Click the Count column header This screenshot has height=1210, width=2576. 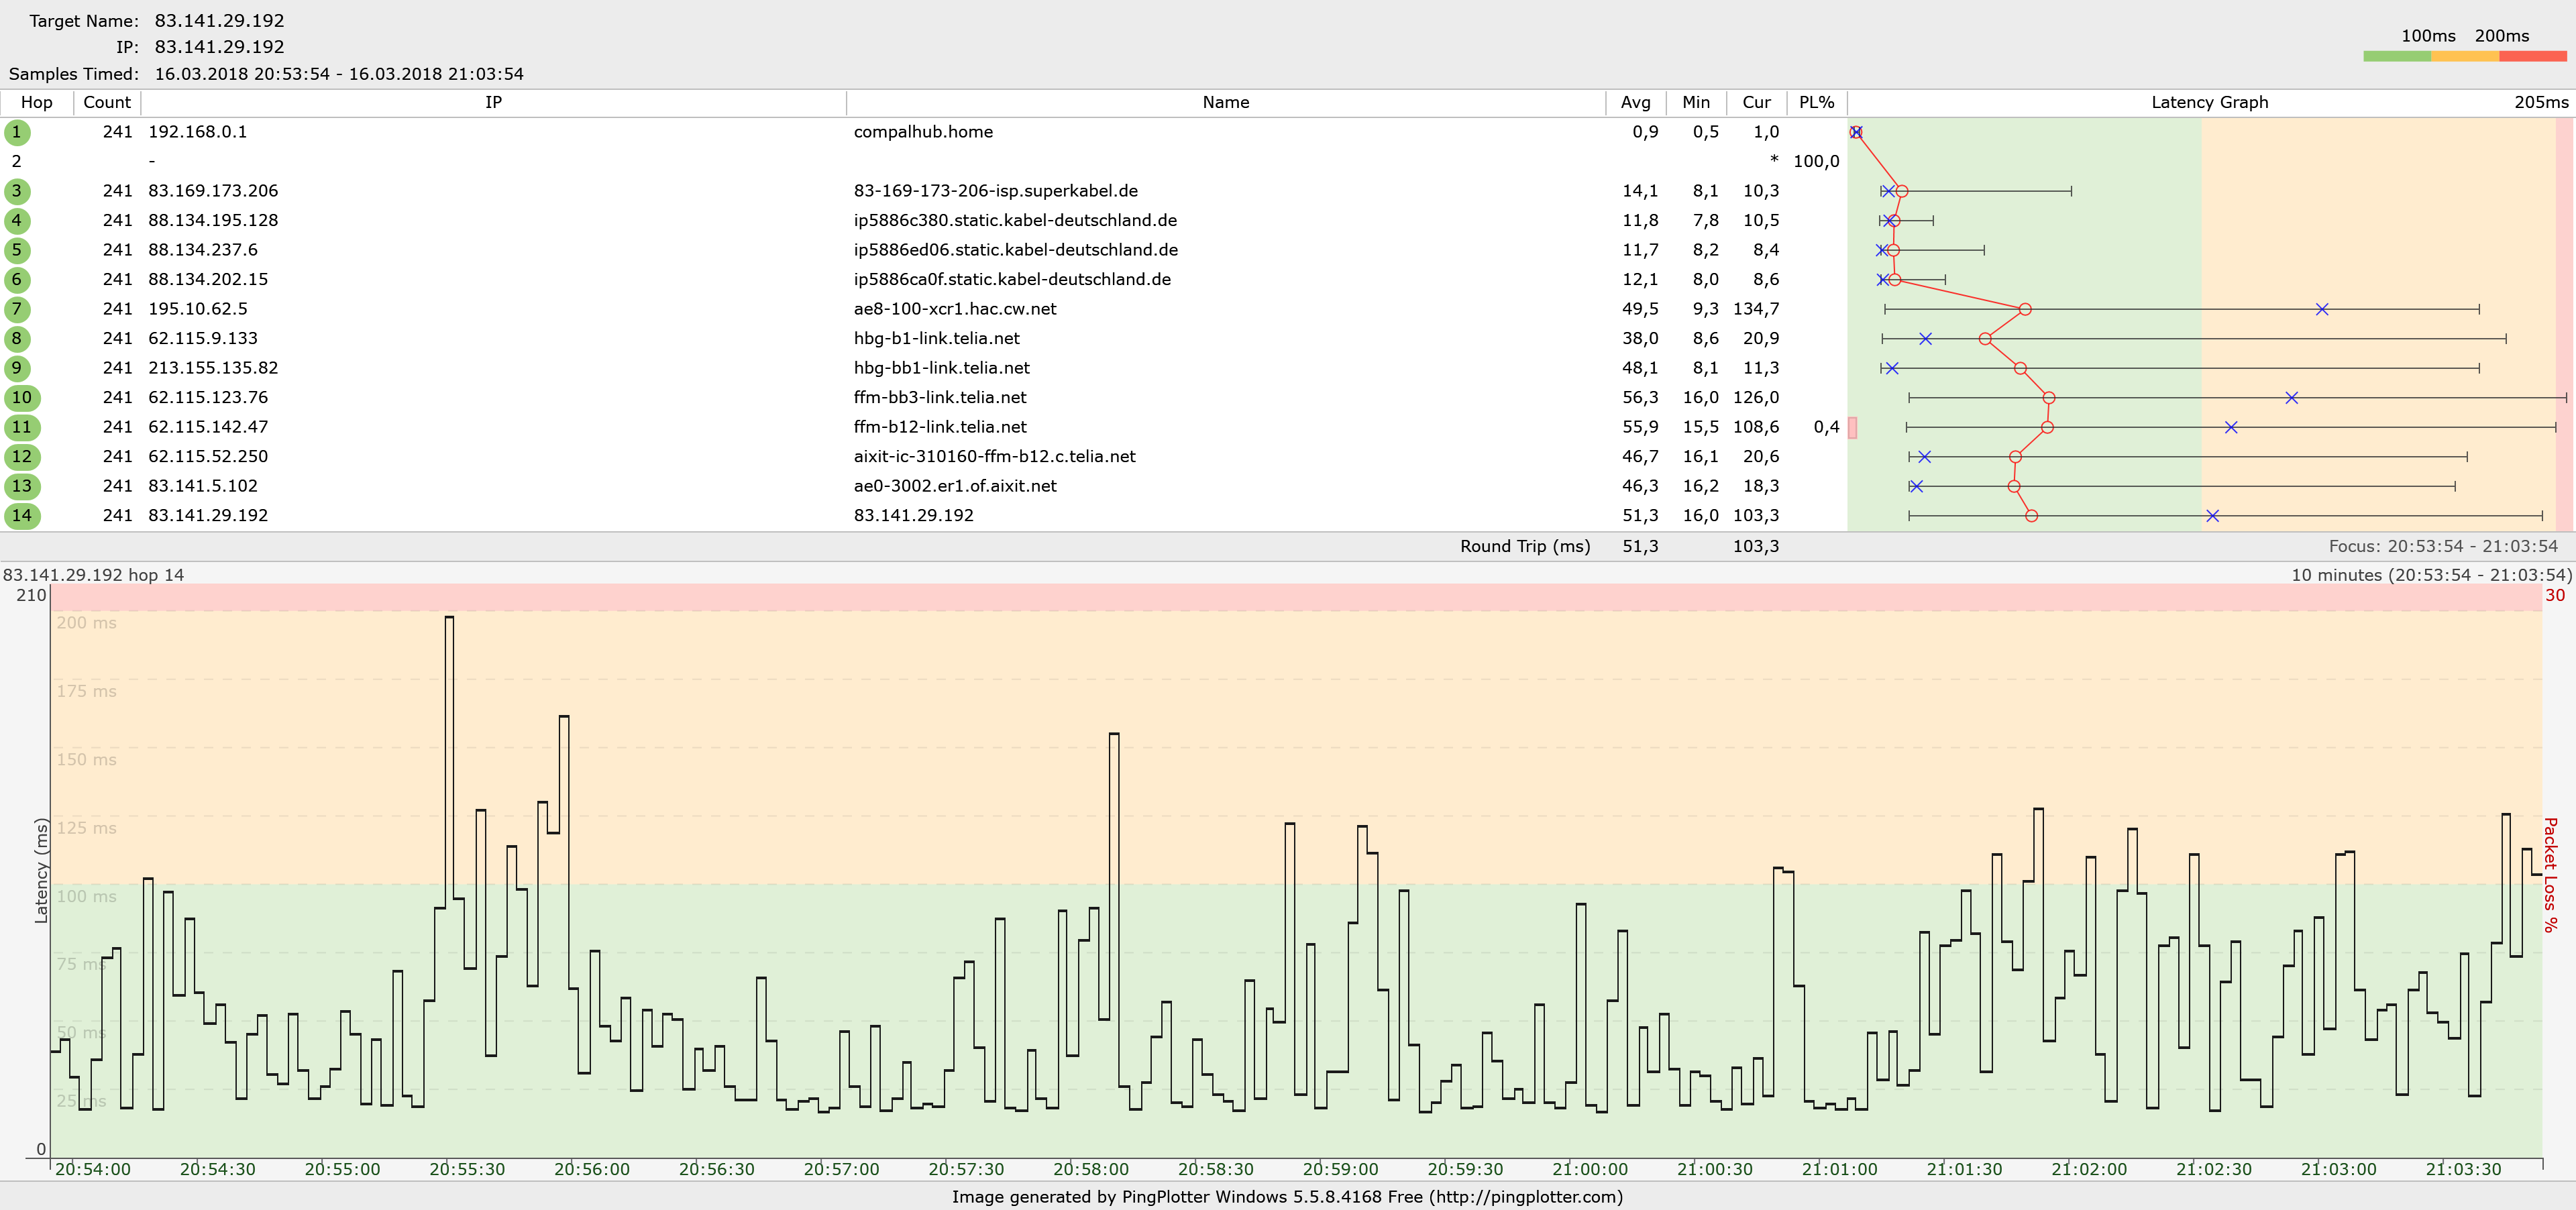pos(107,102)
